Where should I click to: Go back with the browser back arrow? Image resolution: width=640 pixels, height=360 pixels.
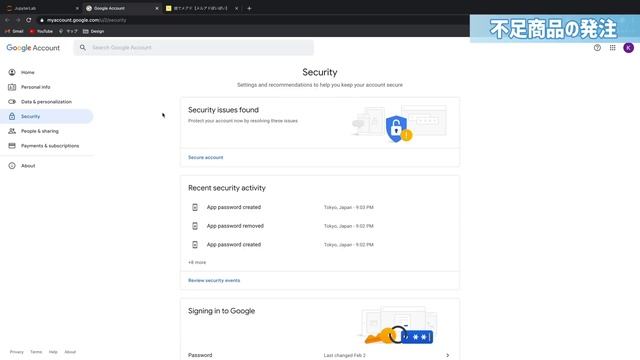(7, 20)
